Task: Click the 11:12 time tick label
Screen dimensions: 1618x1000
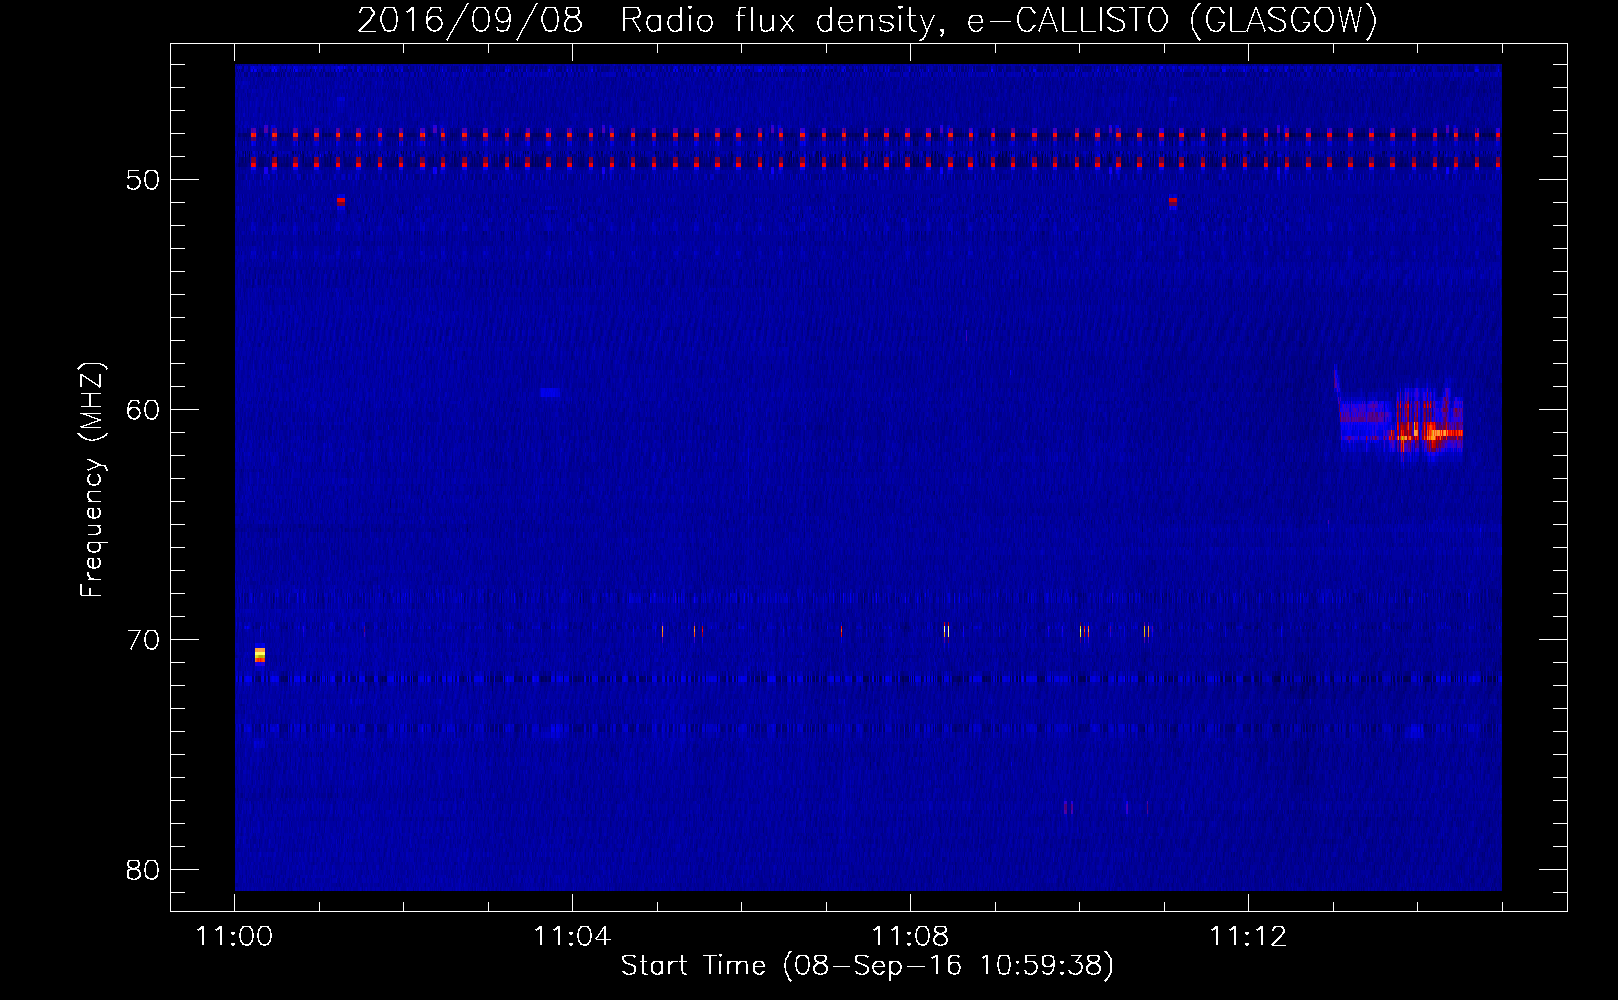Action: pos(1248,937)
